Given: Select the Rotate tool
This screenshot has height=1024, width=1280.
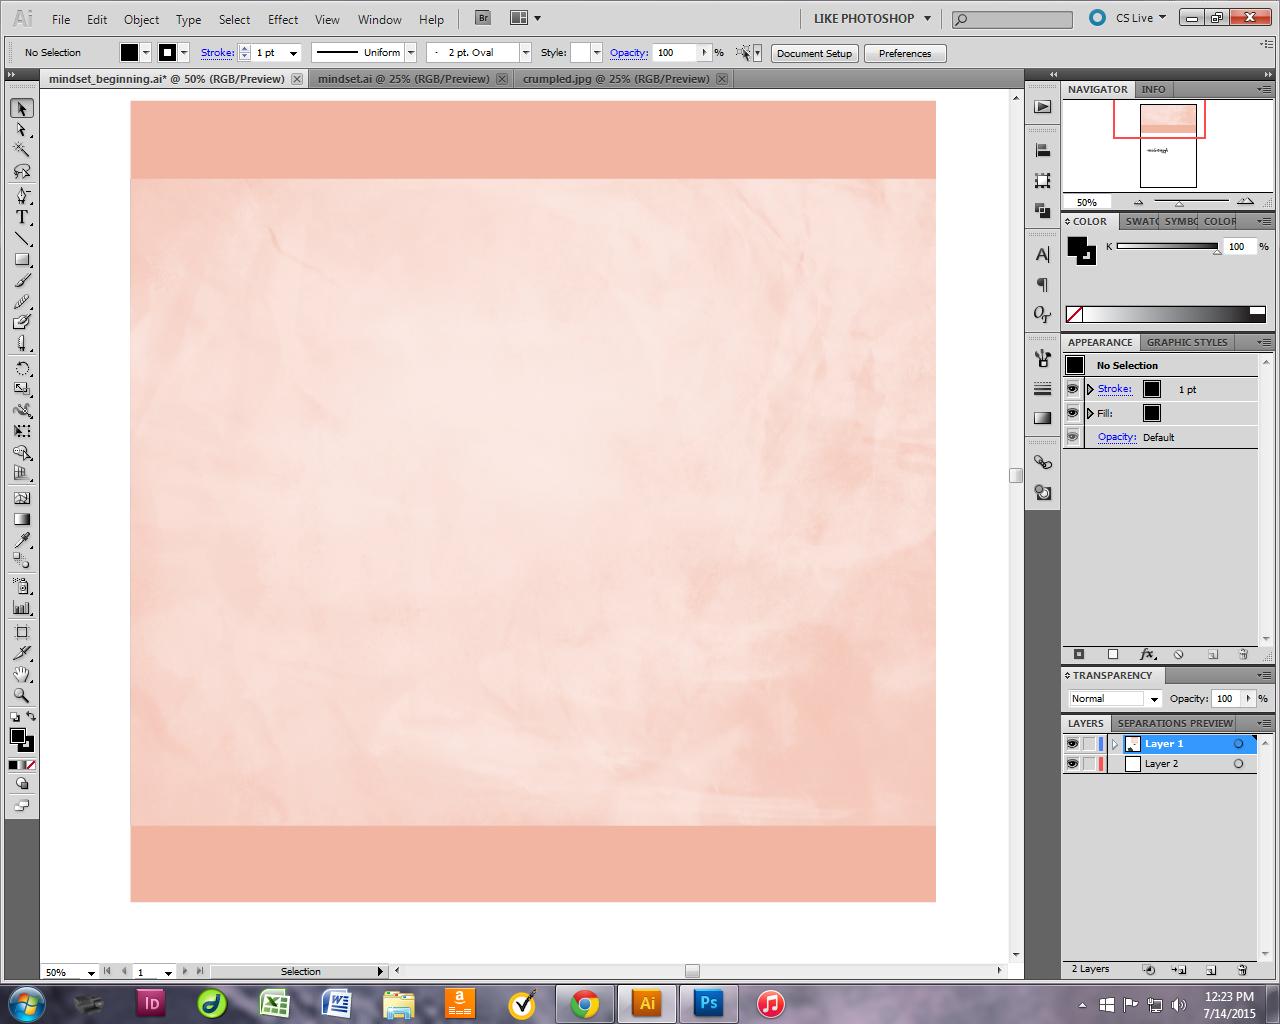Looking at the screenshot, I should coord(21,368).
